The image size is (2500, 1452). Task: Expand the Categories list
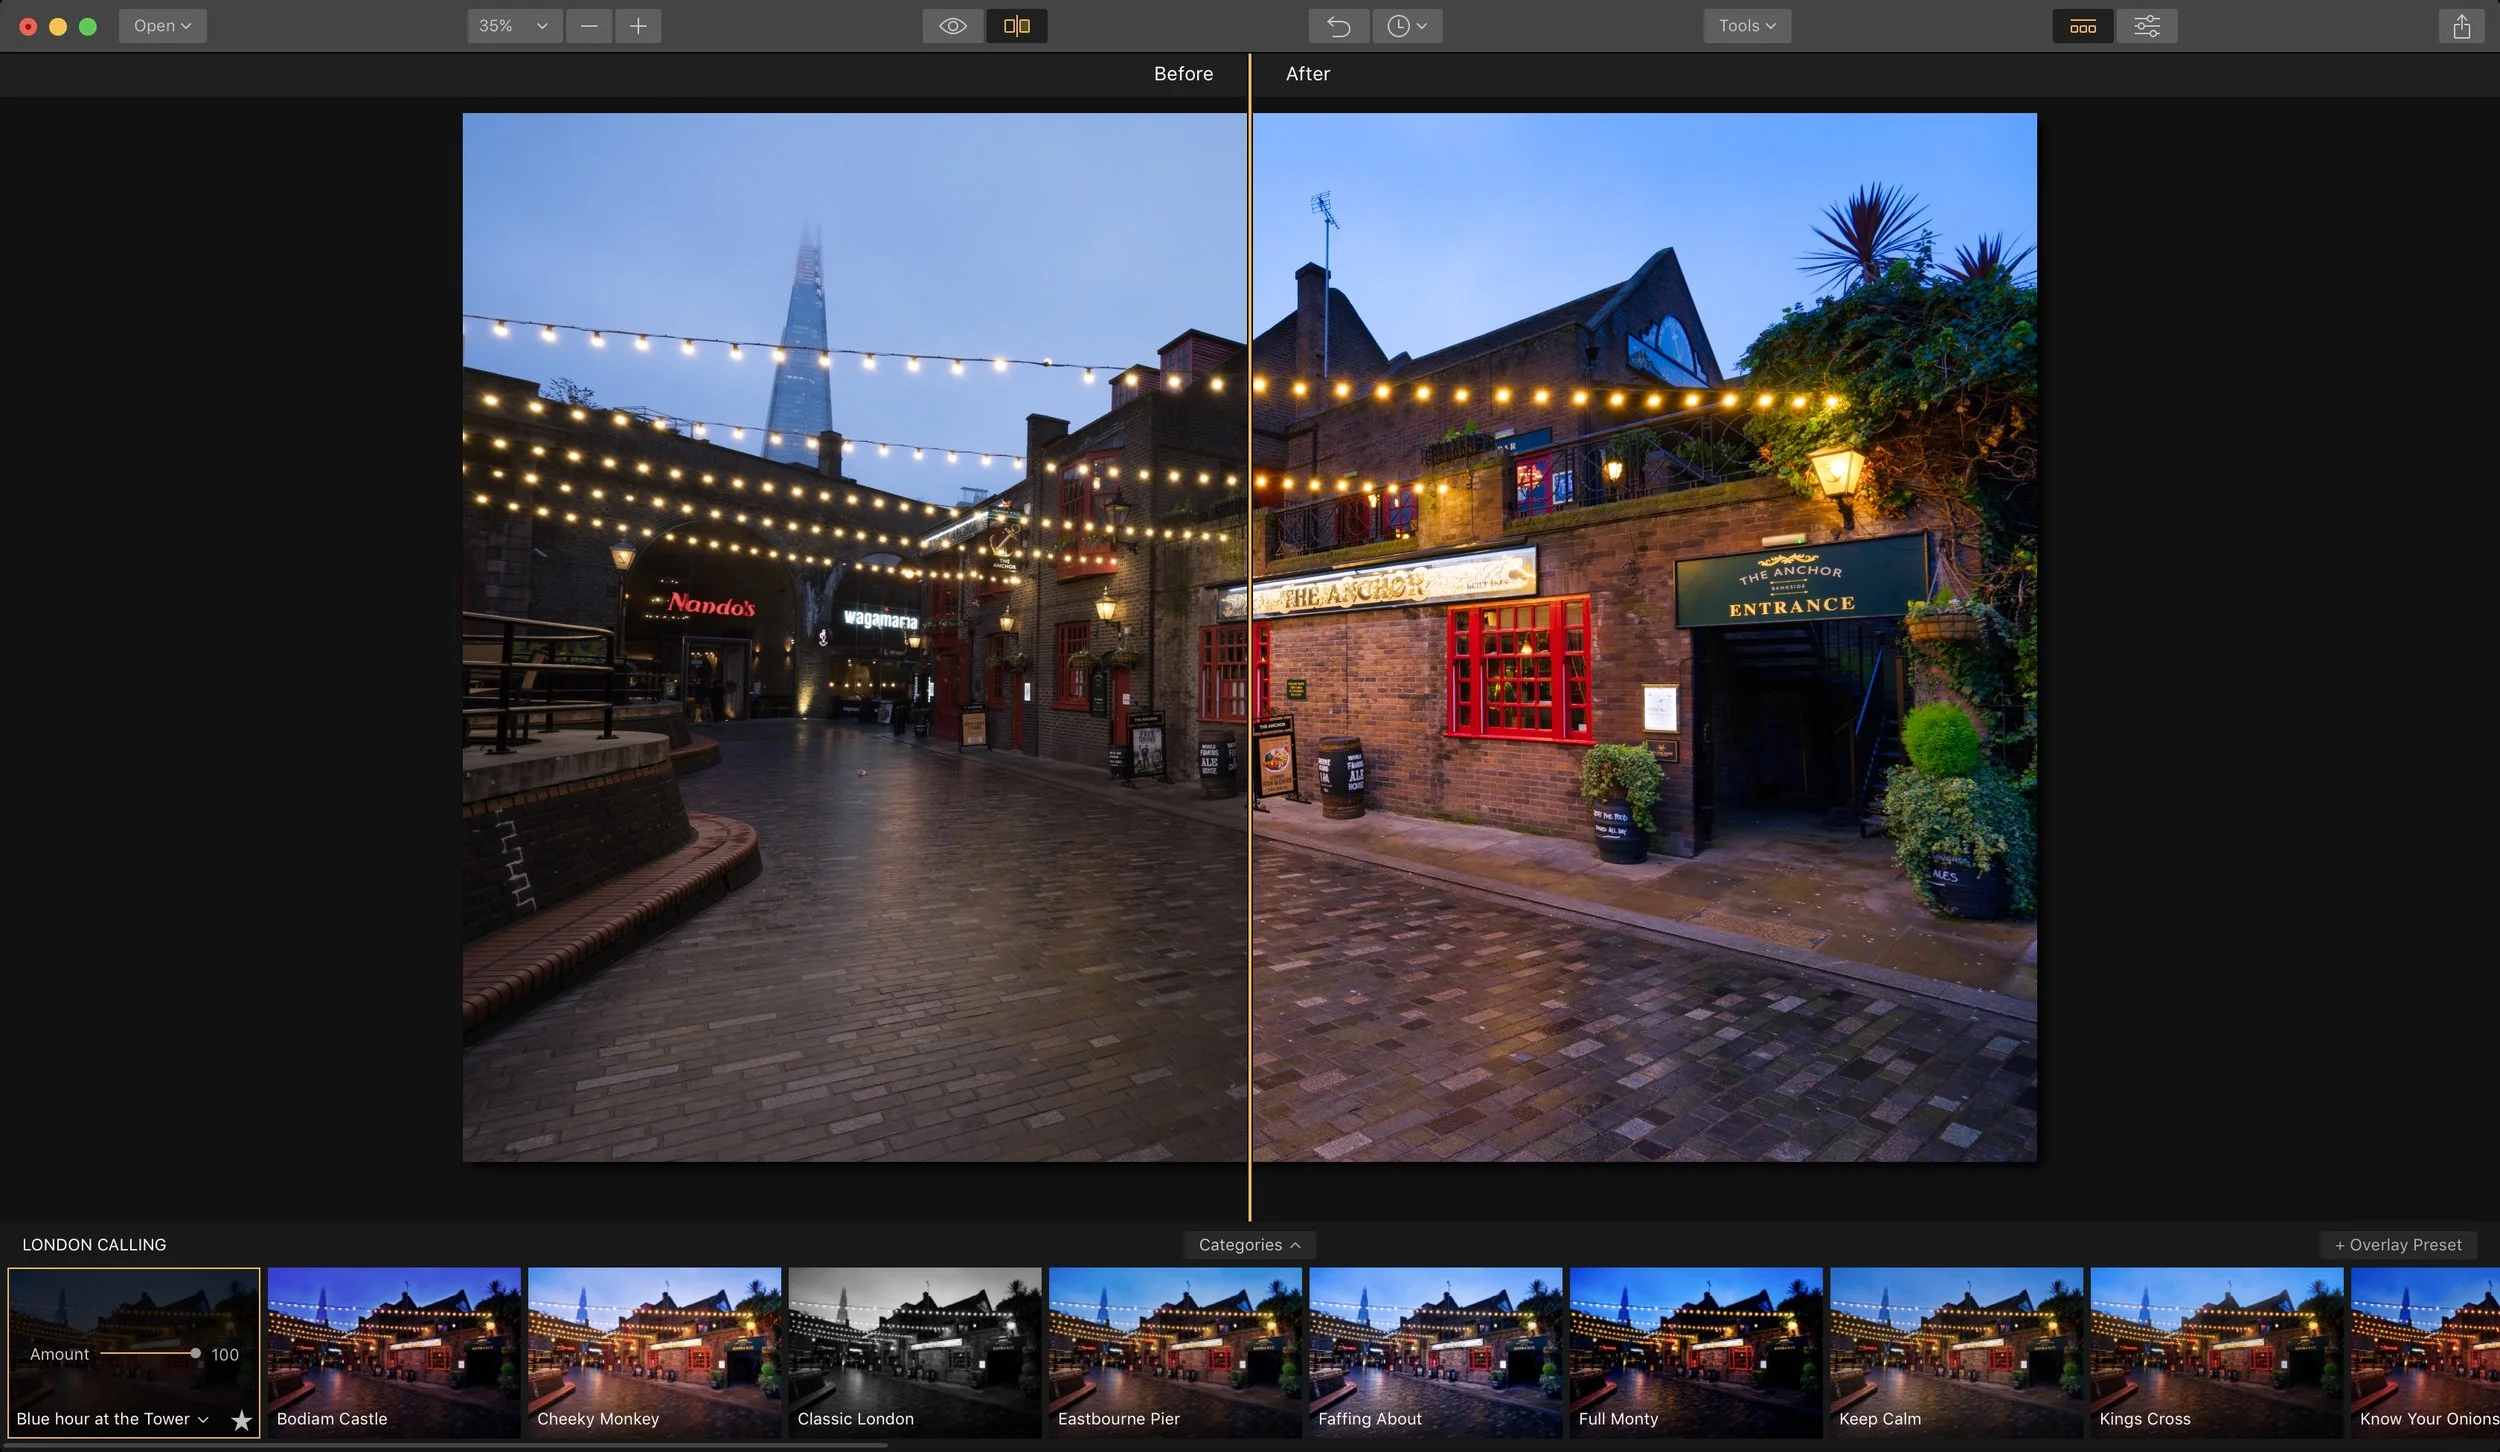point(1249,1245)
